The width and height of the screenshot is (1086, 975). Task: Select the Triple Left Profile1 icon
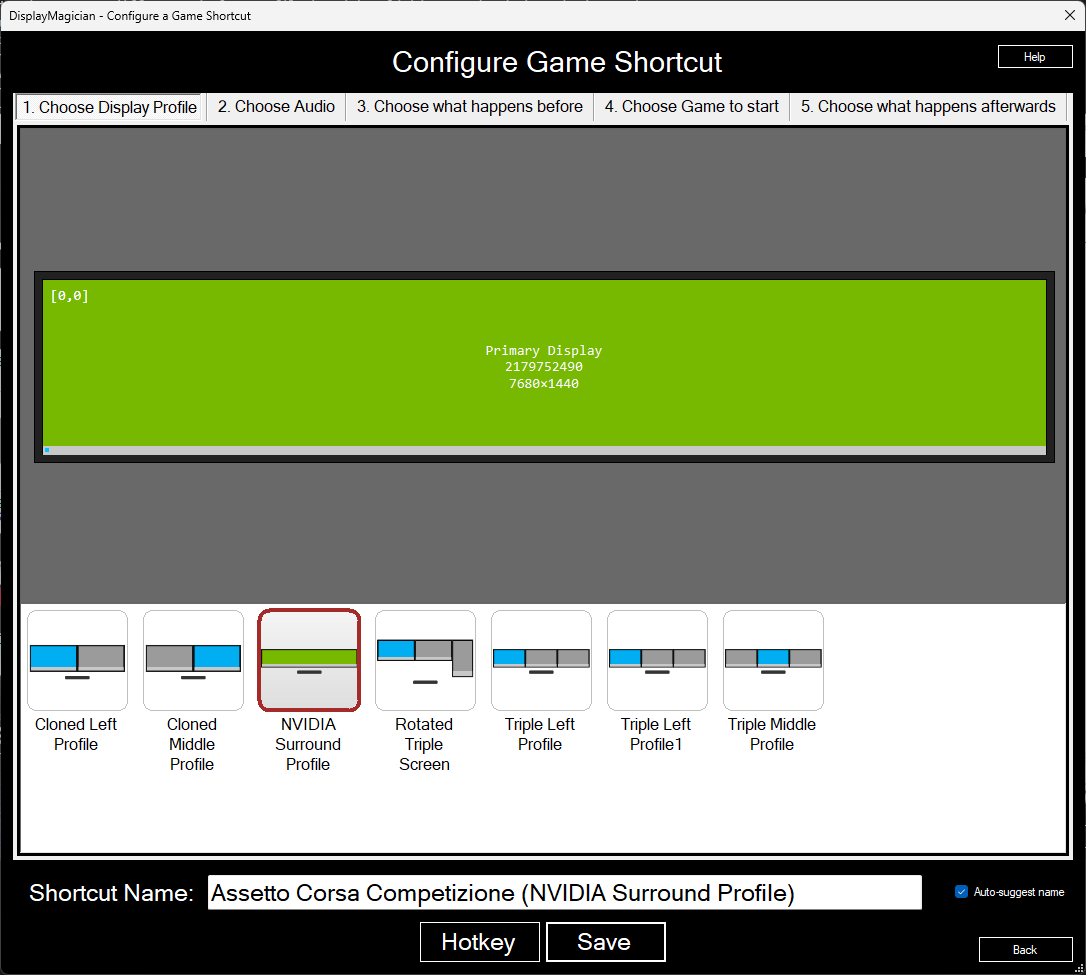[x=657, y=660]
